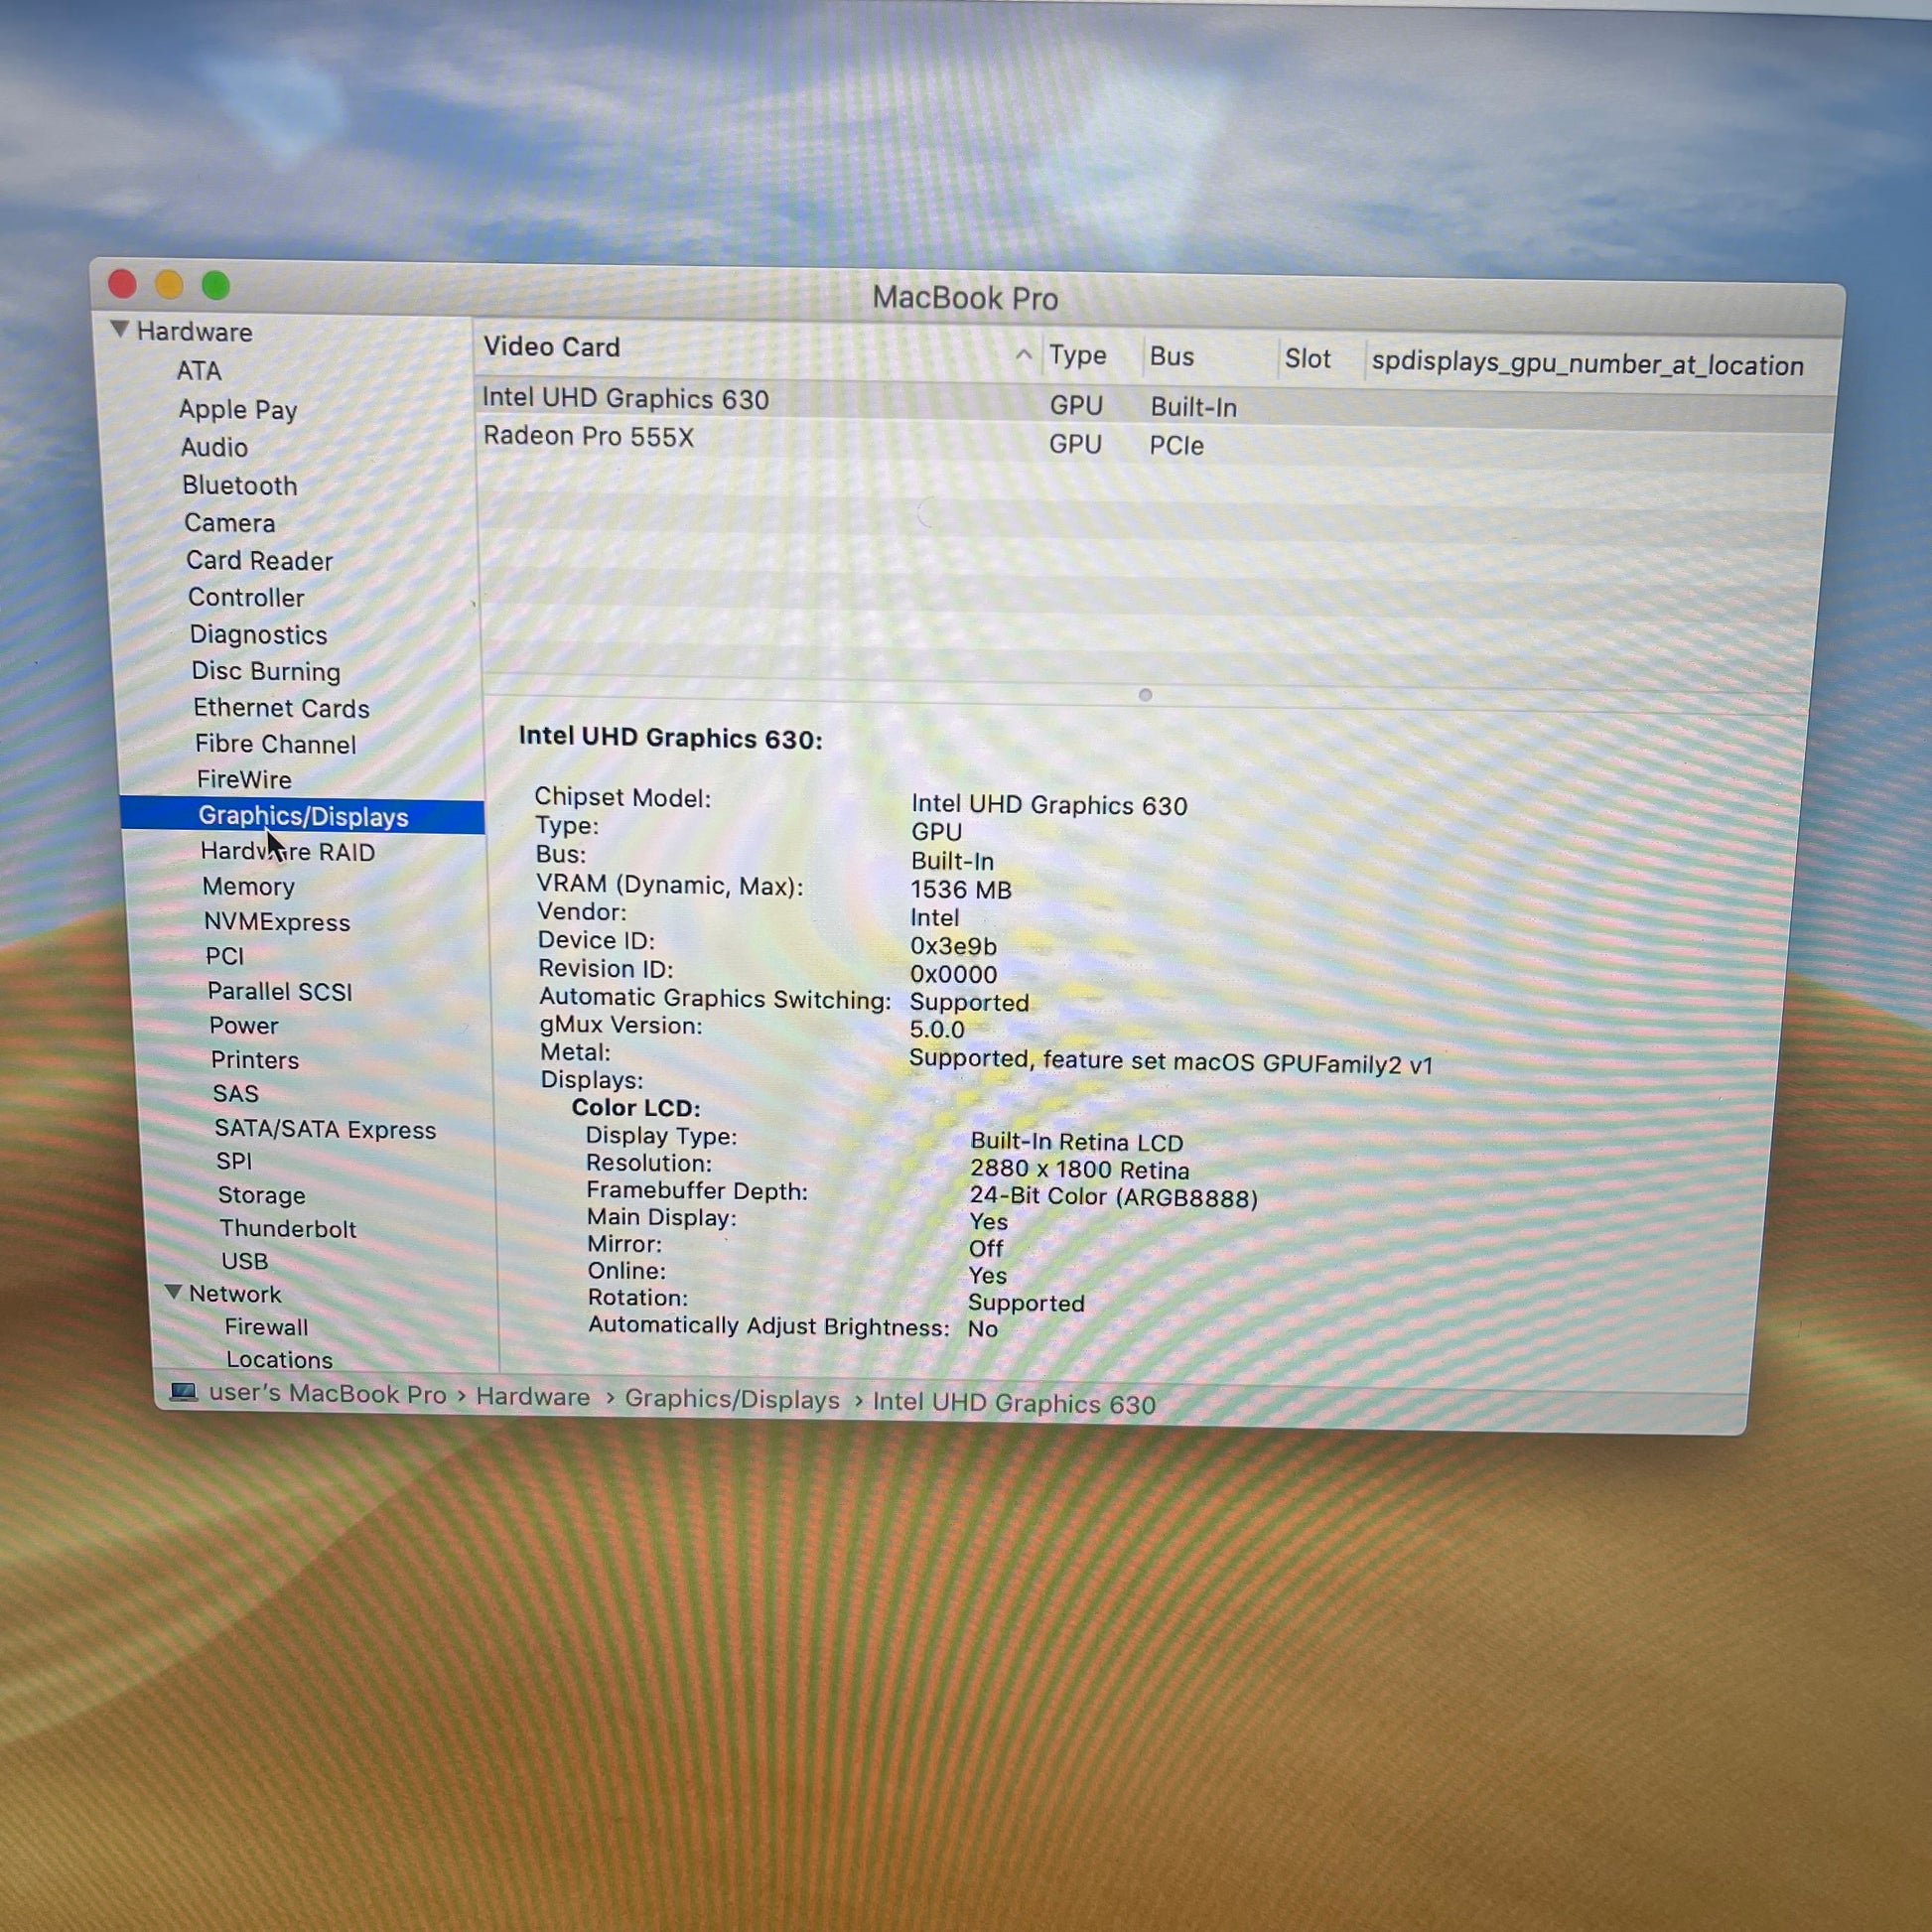The image size is (1932, 1932).
Task: Select USB in the sidebar
Action: [x=245, y=1261]
